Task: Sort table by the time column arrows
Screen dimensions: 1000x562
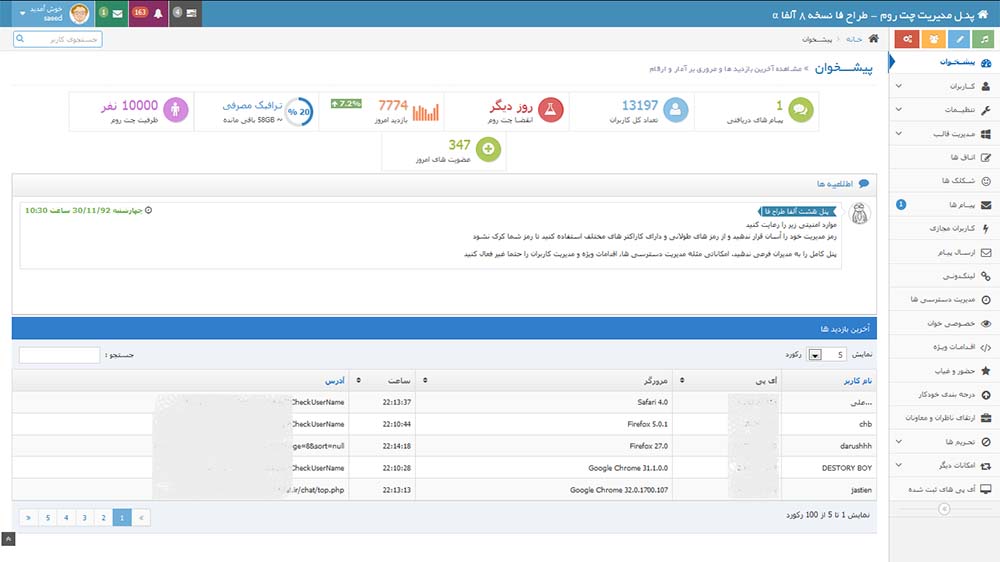Action: 358,381
